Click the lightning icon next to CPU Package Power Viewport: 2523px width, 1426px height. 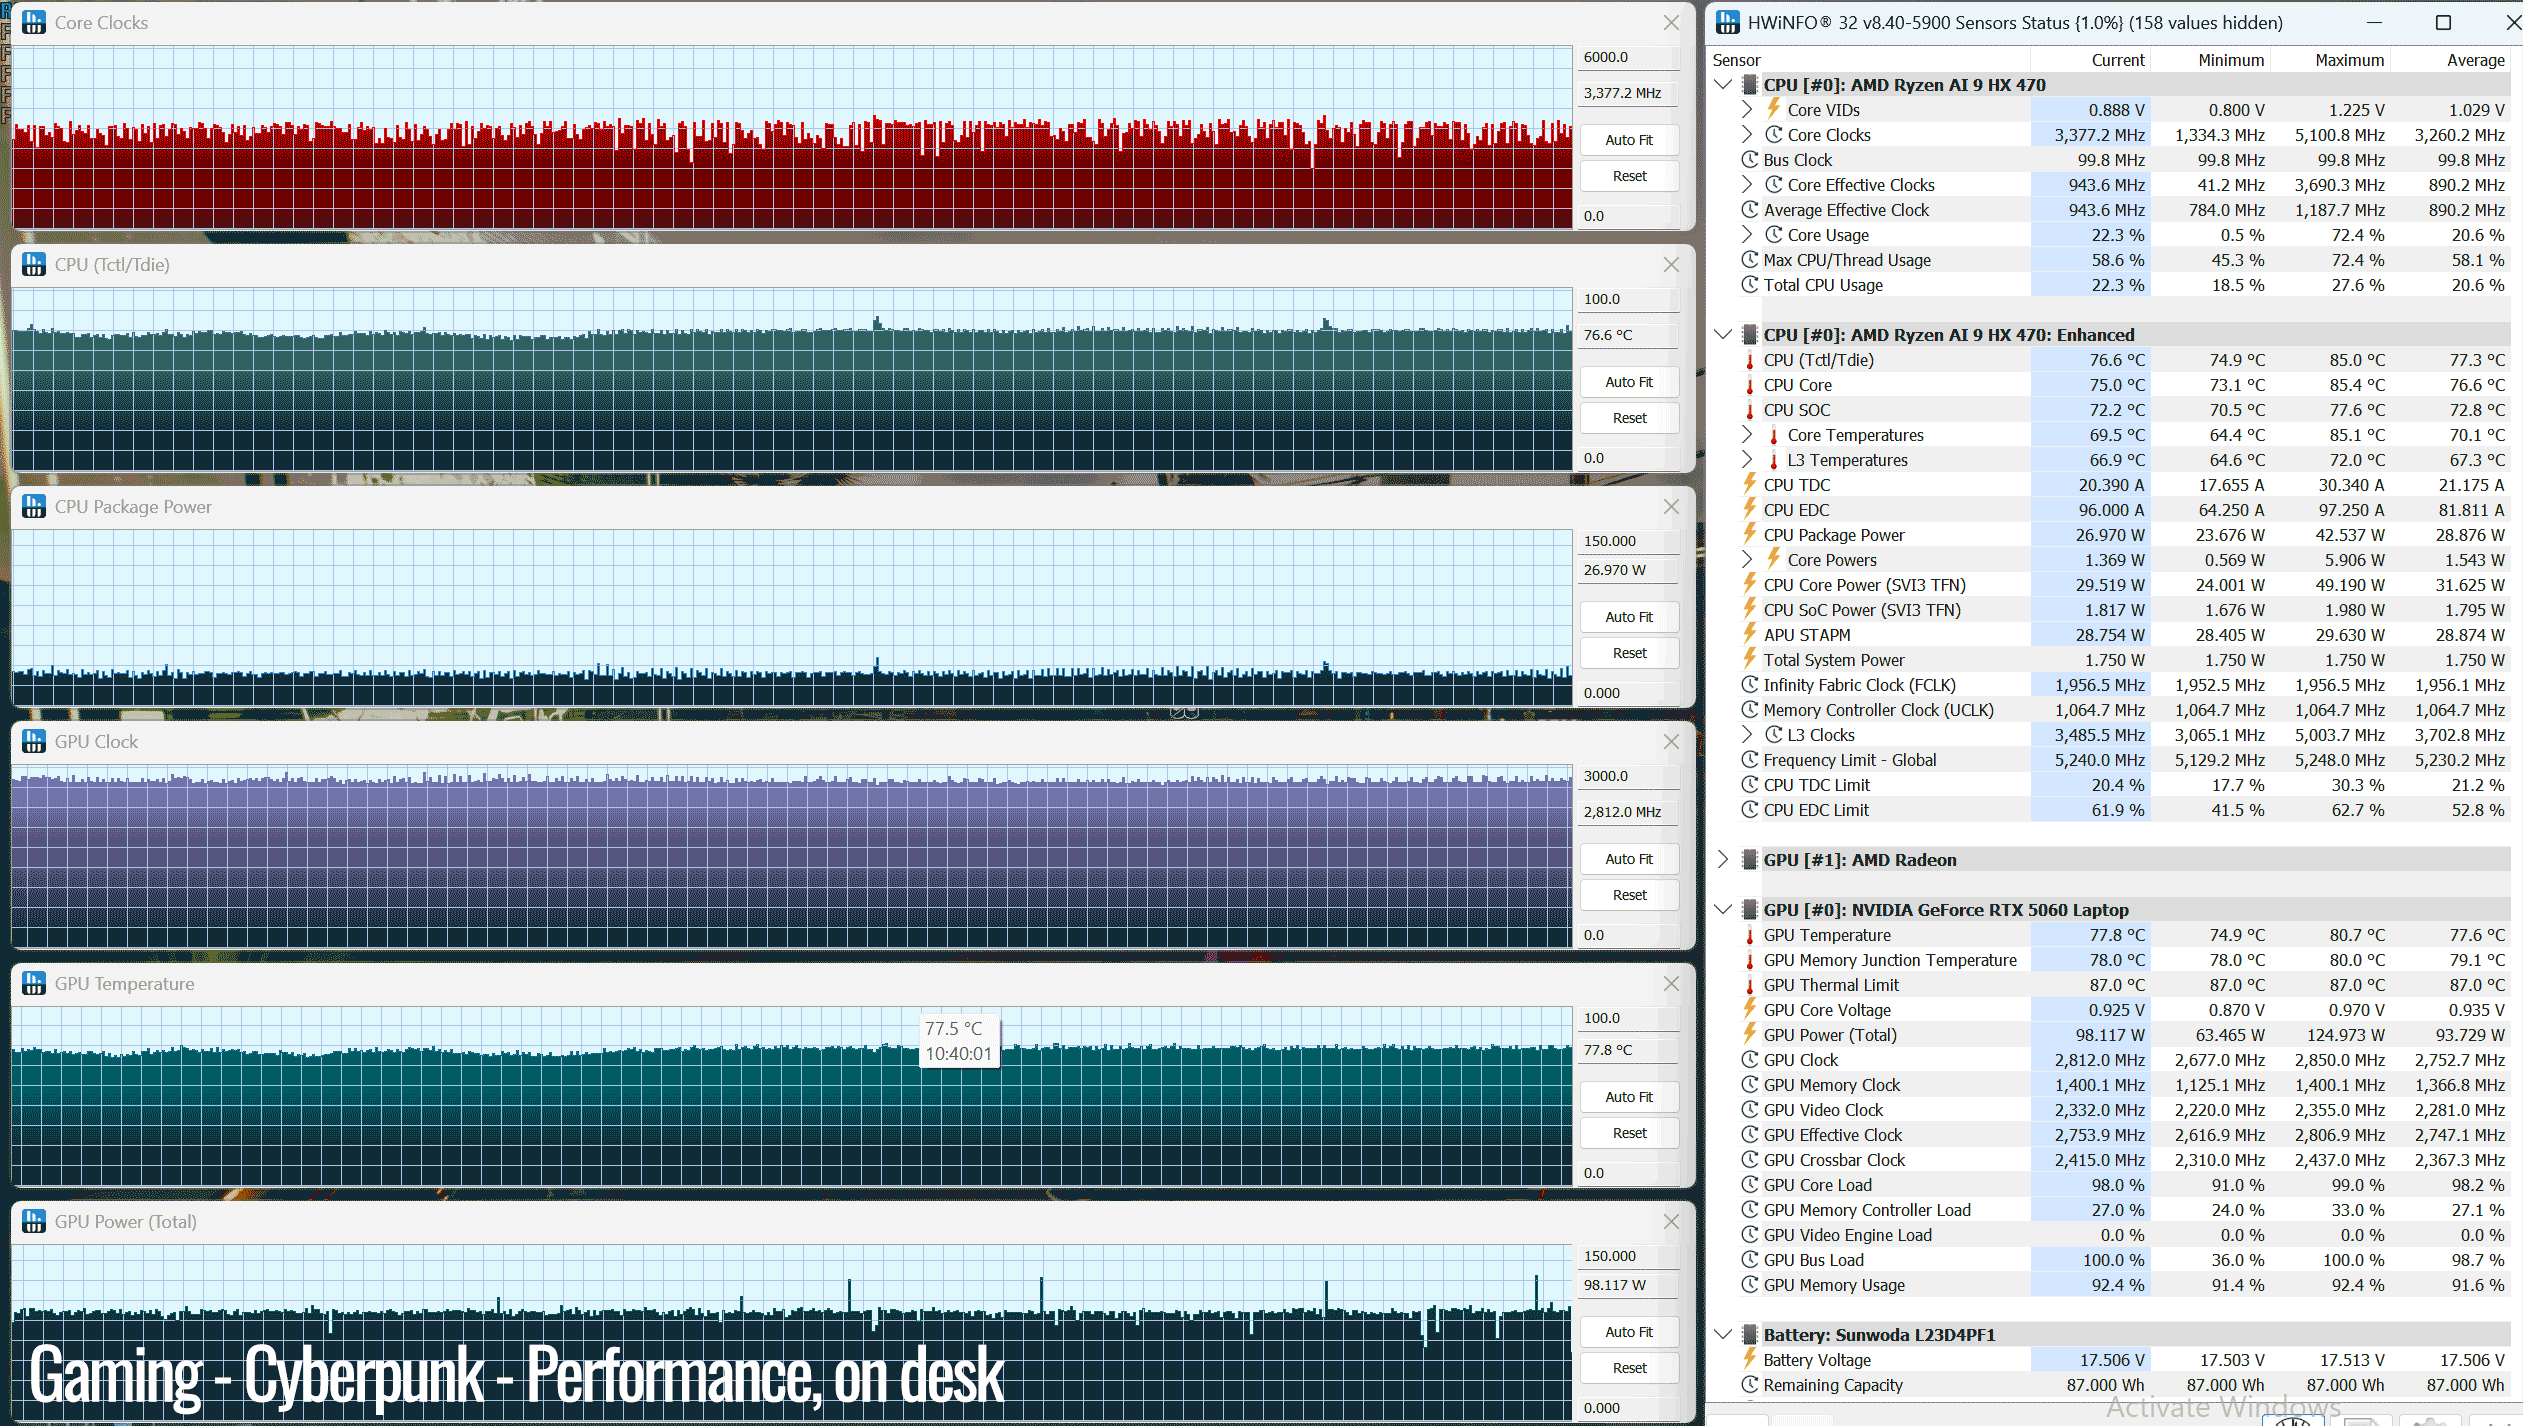click(1750, 534)
